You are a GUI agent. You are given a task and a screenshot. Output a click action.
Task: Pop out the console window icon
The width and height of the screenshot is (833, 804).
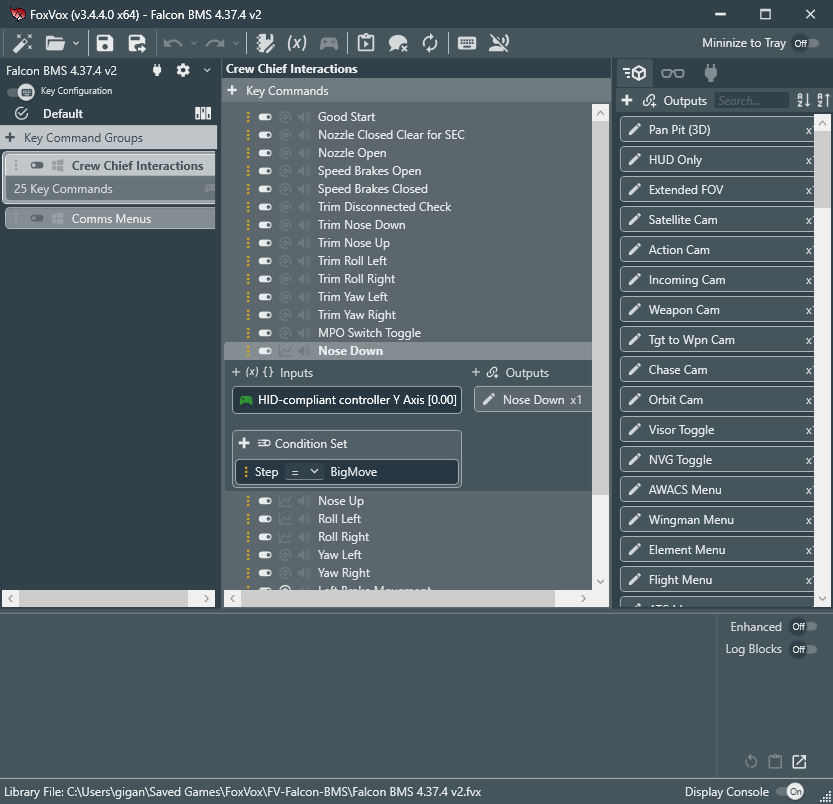pos(799,761)
